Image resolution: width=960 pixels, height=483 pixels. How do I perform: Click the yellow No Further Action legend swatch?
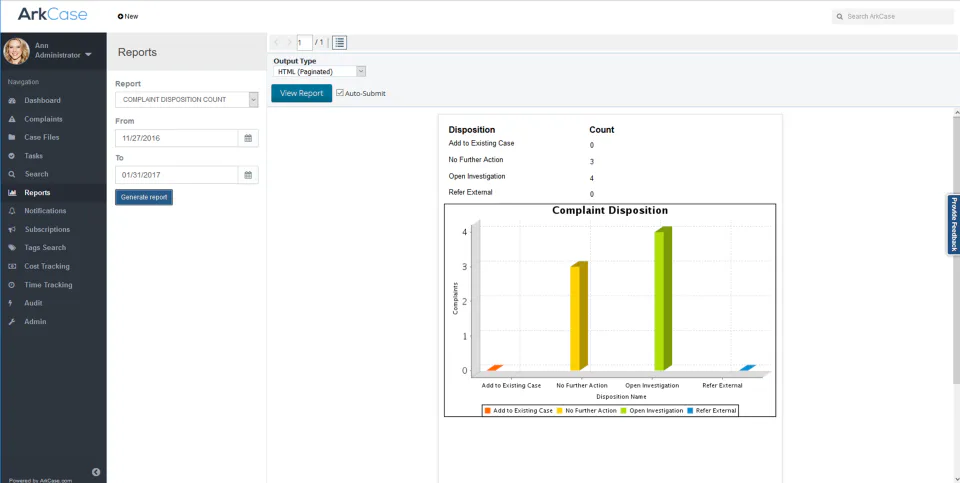click(x=560, y=411)
